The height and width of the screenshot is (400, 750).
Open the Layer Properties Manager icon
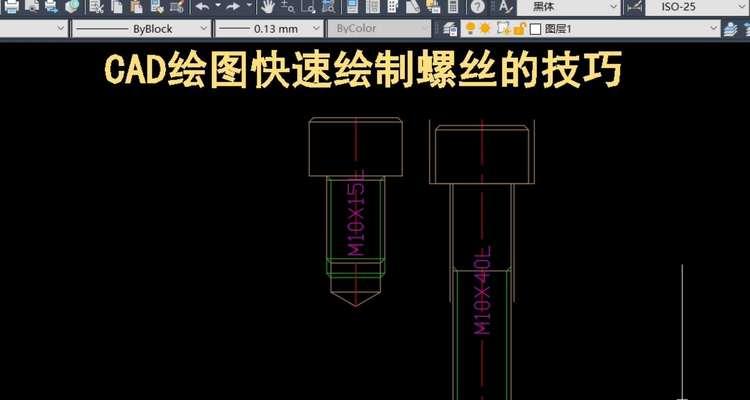click(450, 29)
